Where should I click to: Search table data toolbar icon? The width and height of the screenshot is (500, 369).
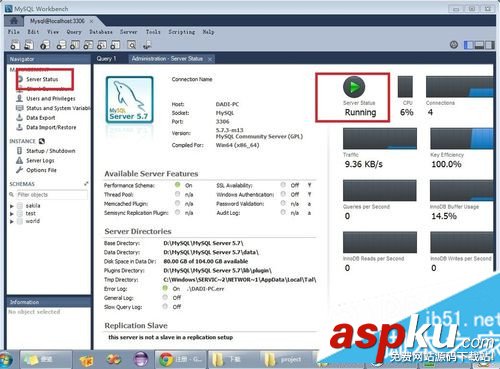coord(132,45)
